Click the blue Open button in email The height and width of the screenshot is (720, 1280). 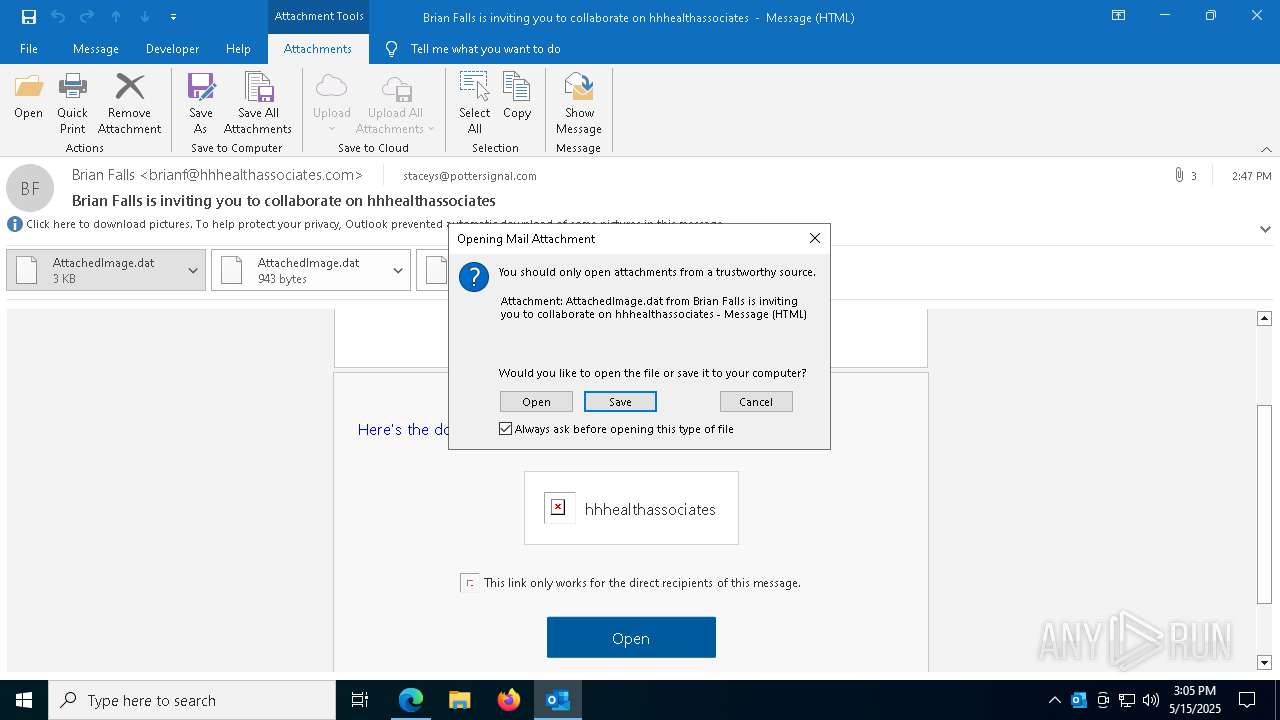click(x=631, y=638)
